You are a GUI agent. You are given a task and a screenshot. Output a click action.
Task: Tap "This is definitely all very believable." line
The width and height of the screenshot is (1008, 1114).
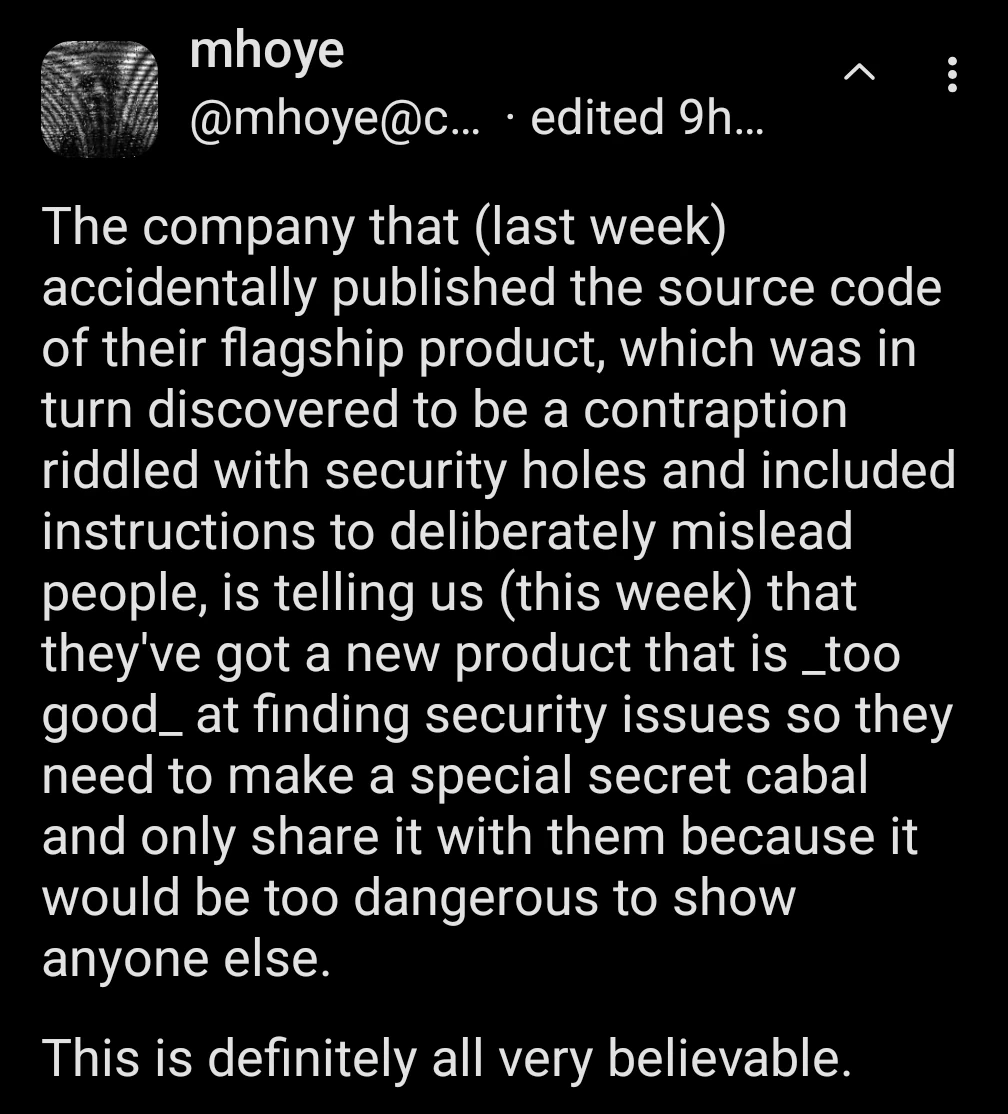pyautogui.click(x=446, y=1057)
